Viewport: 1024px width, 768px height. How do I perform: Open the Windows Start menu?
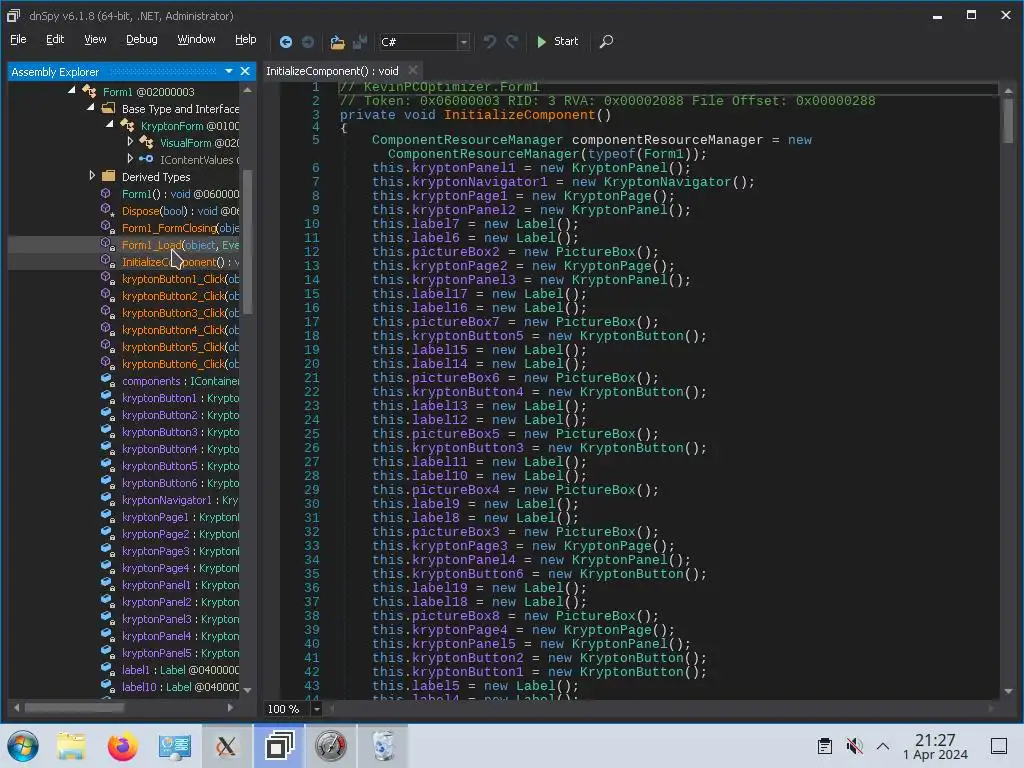tap(24, 746)
